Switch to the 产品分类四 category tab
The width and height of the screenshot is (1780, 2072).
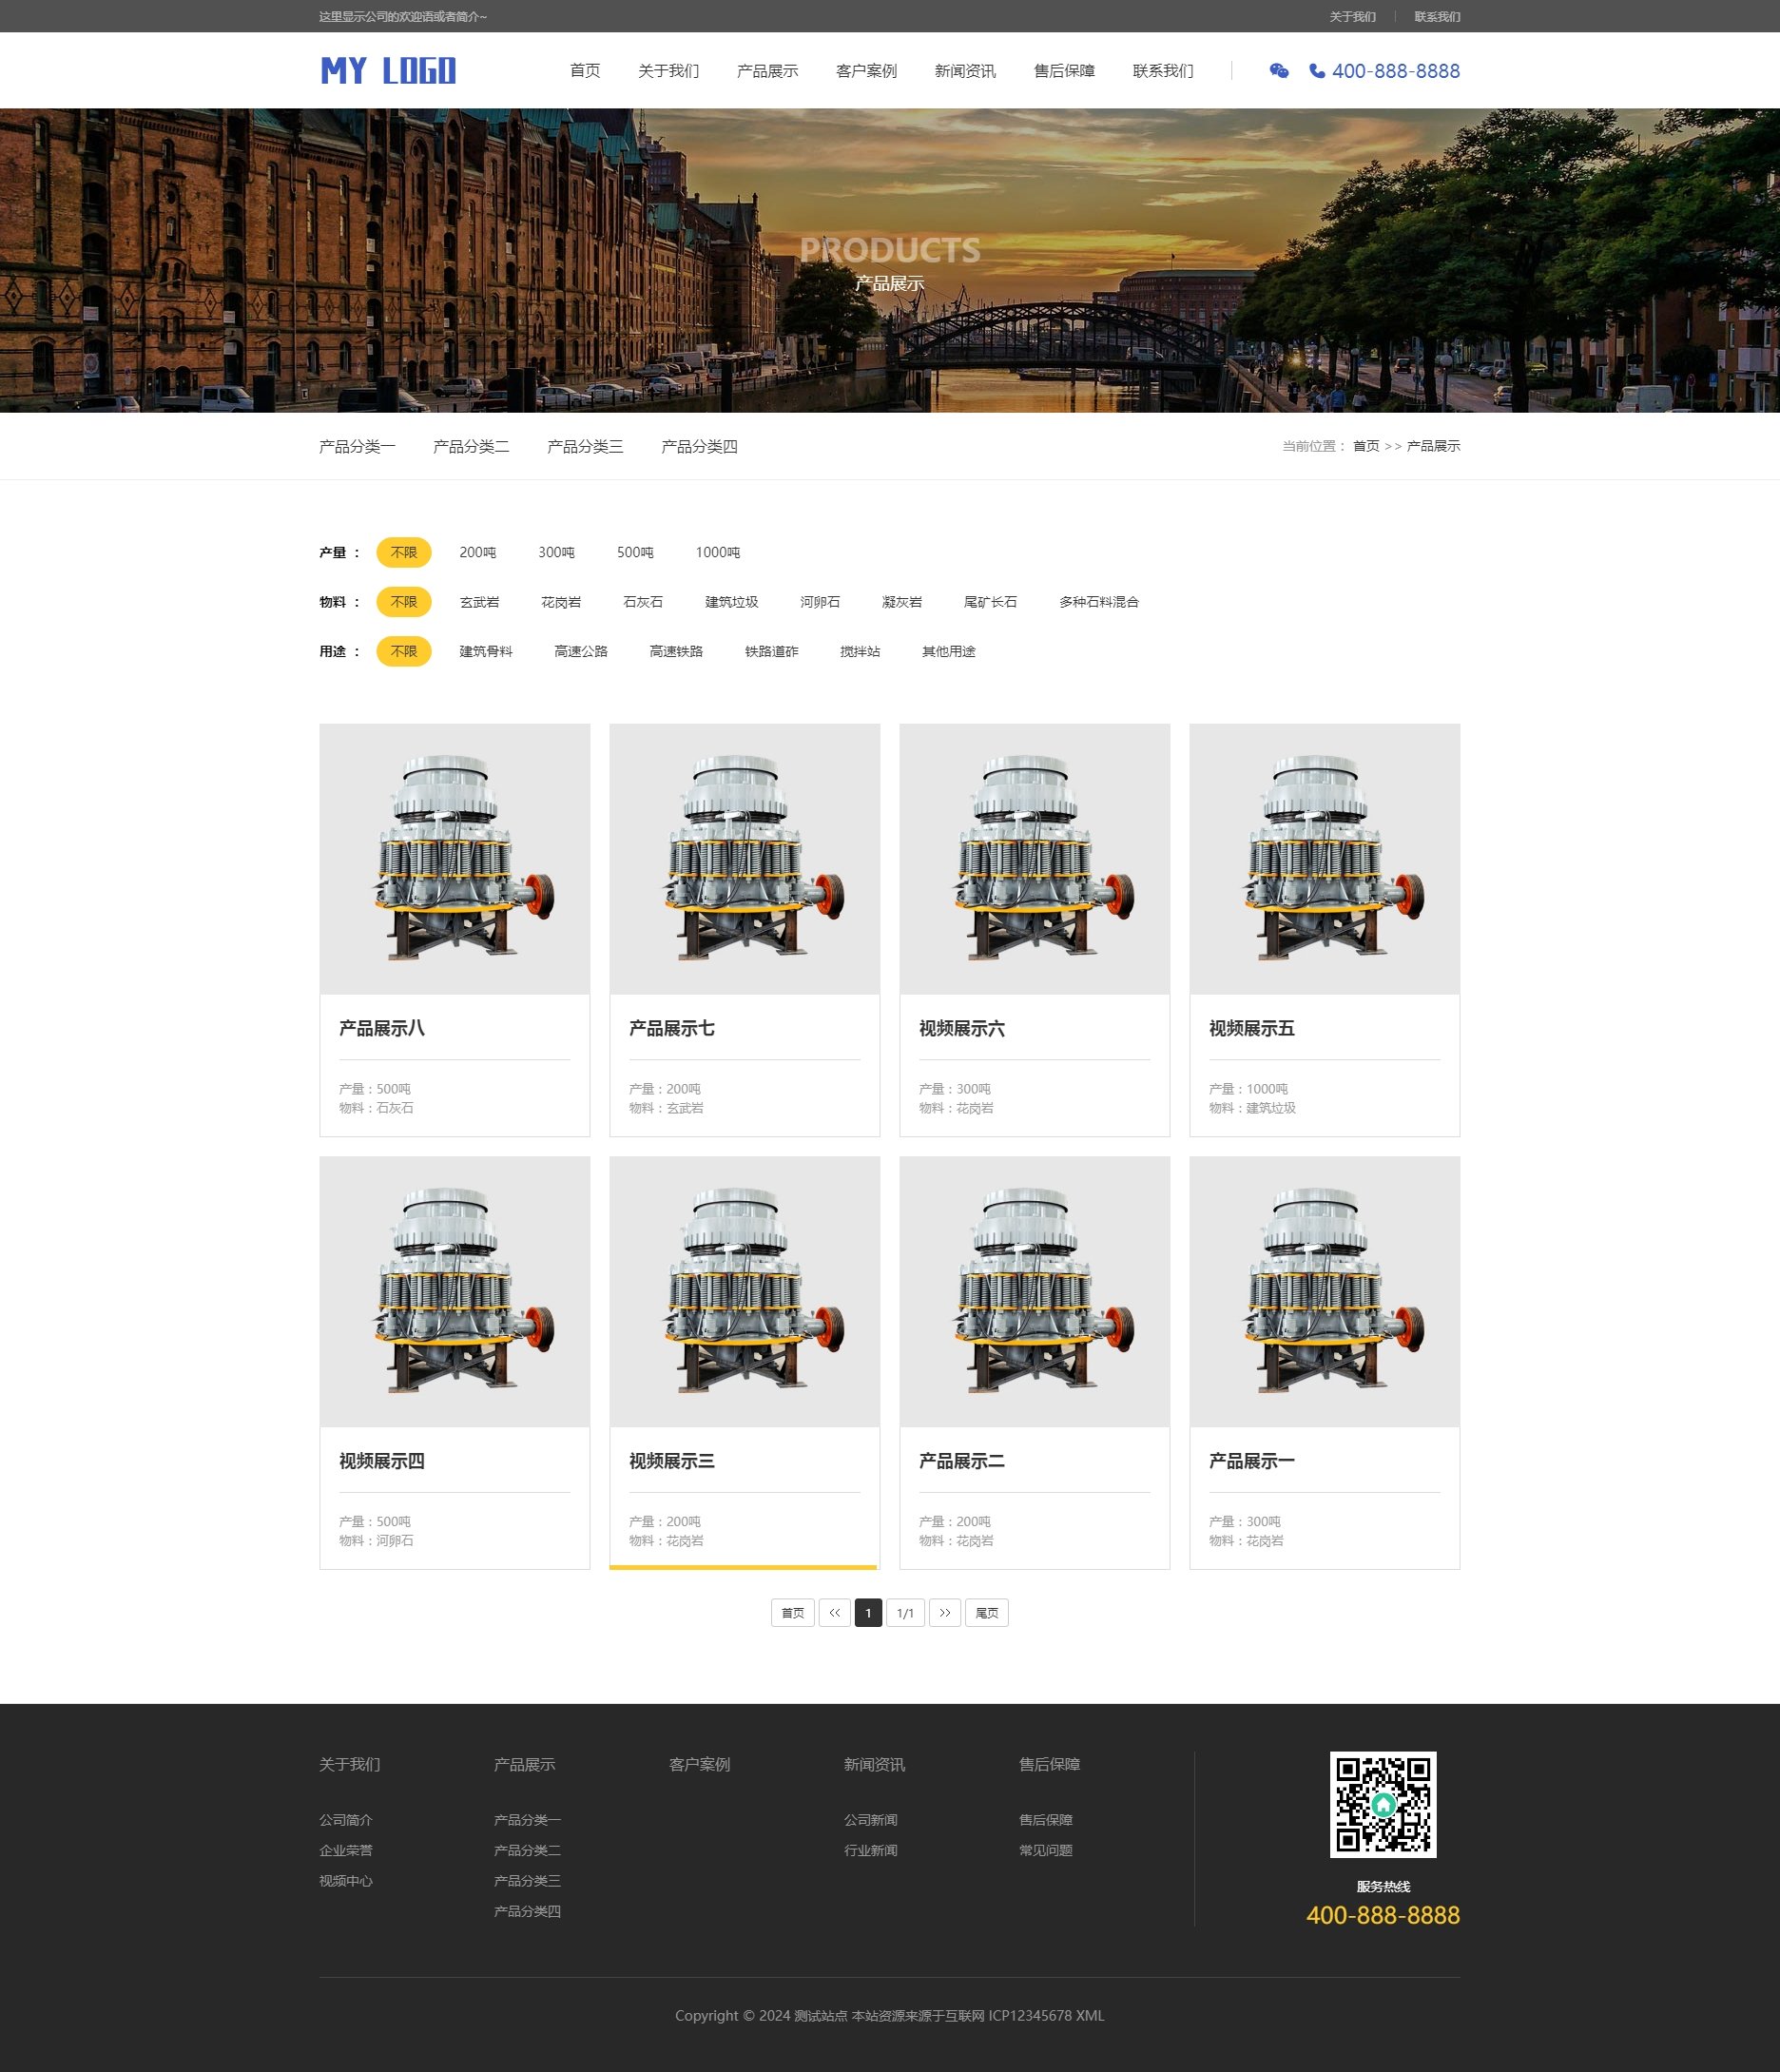699,446
